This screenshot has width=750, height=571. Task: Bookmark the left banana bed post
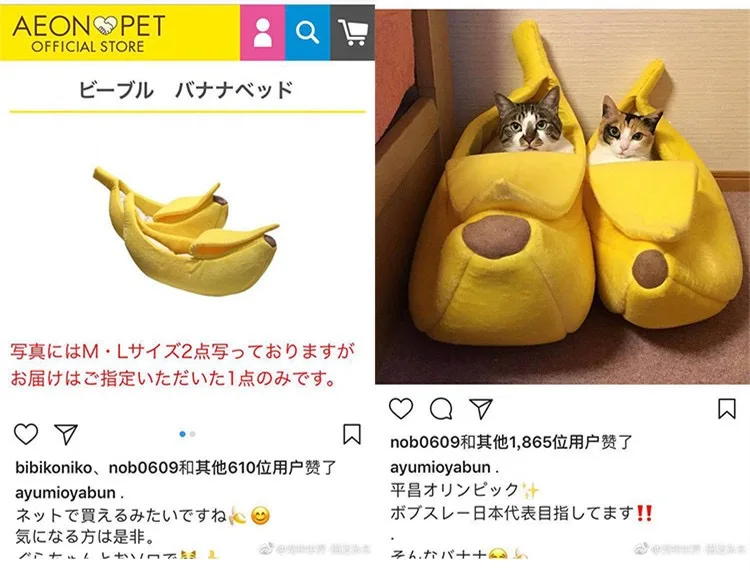352,434
